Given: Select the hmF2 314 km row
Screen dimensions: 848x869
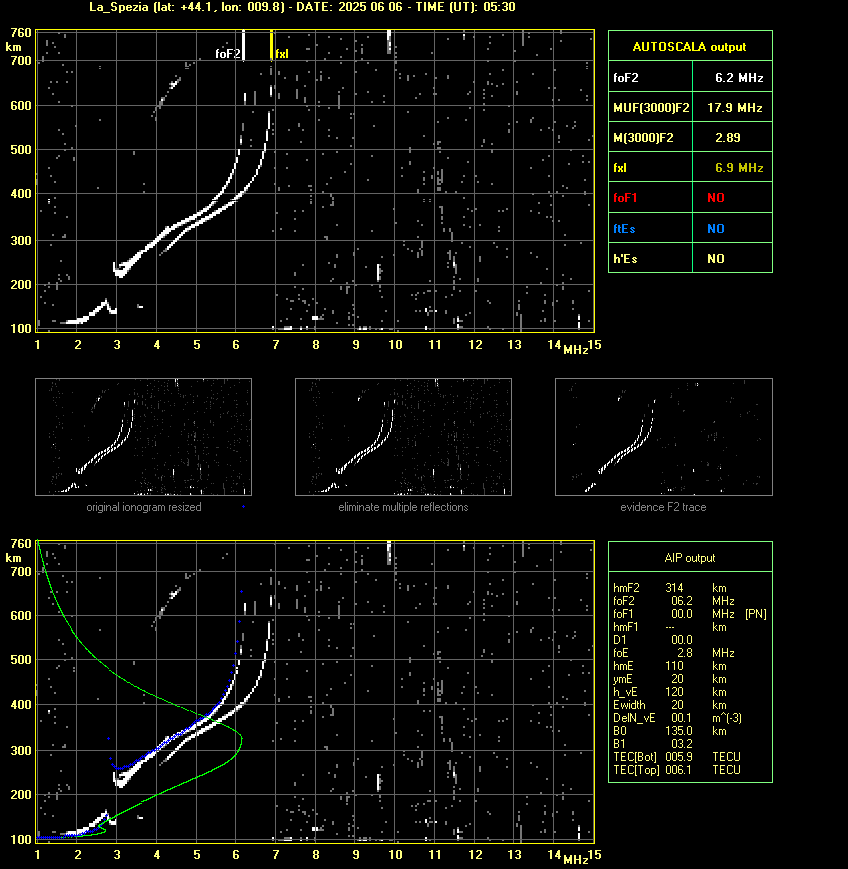Looking at the screenshot, I should (670, 588).
